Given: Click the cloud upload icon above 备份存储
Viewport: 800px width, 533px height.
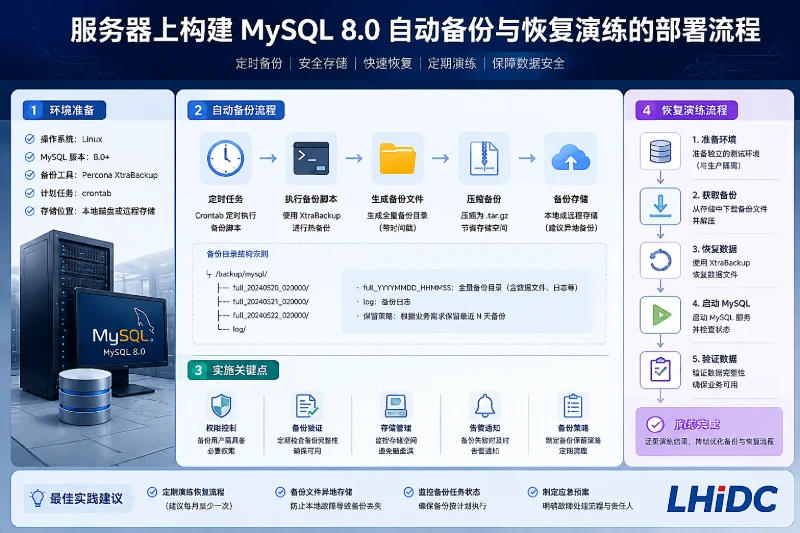Looking at the screenshot, I should [571, 158].
